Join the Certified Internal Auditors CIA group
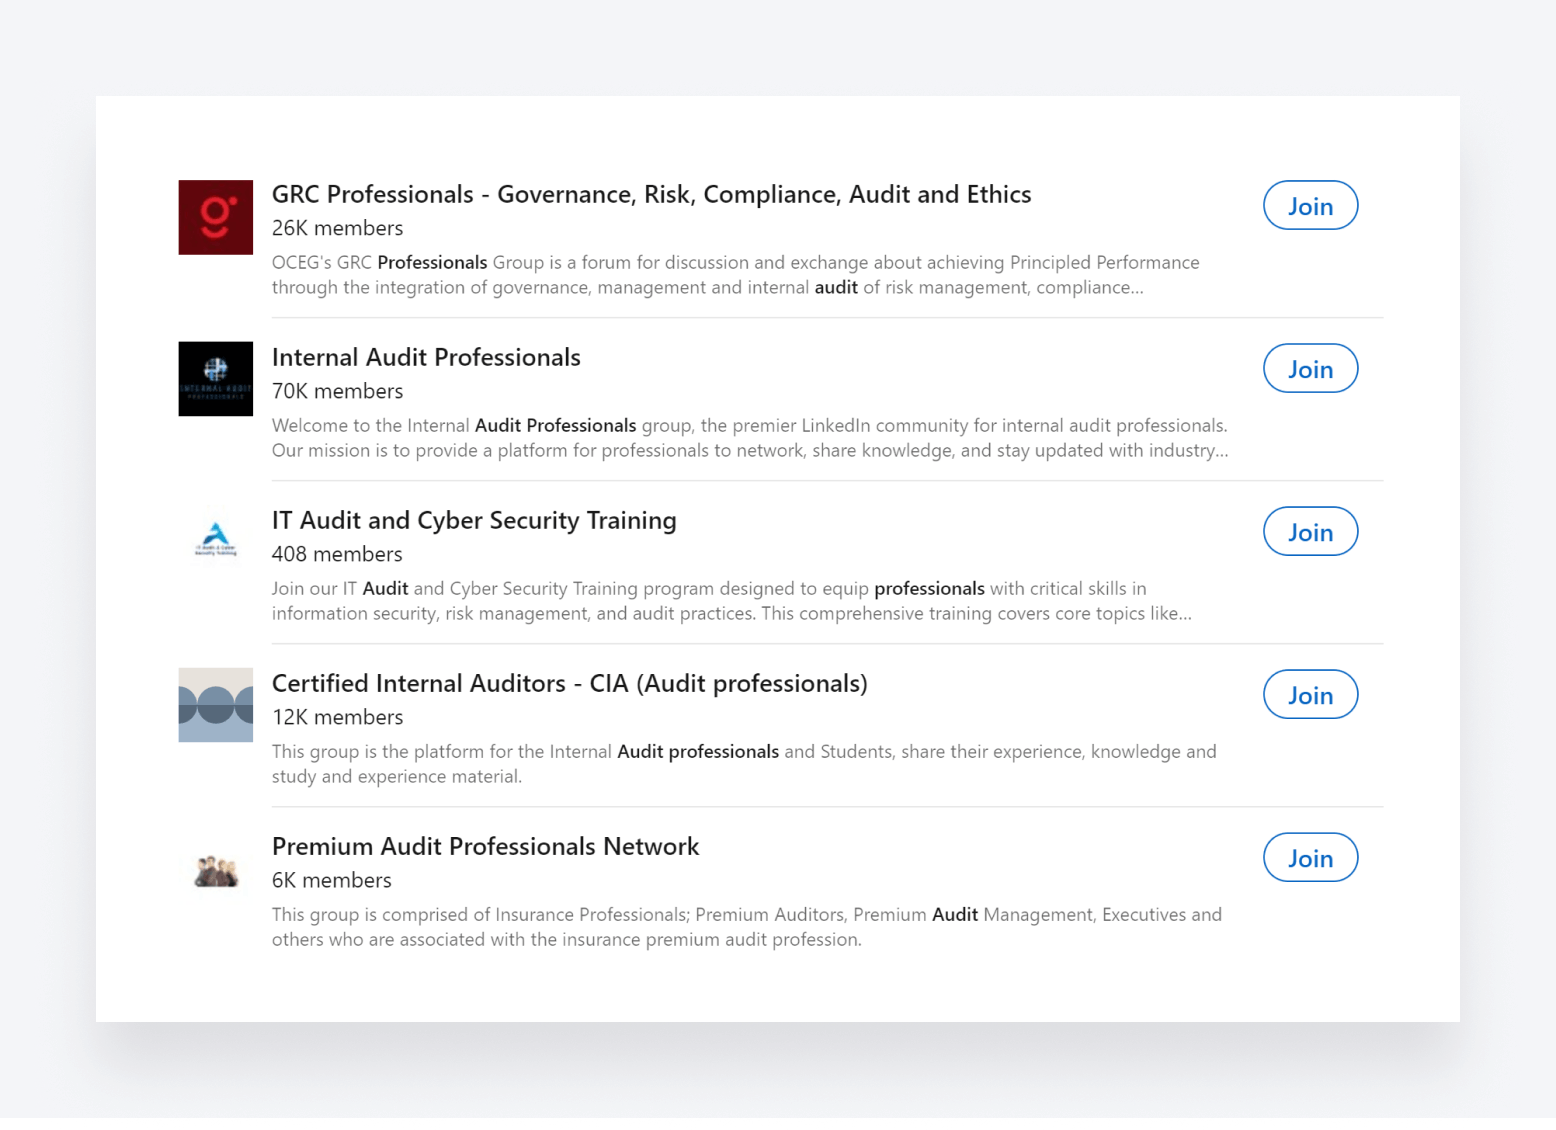The height and width of the screenshot is (1130, 1556). tap(1310, 695)
